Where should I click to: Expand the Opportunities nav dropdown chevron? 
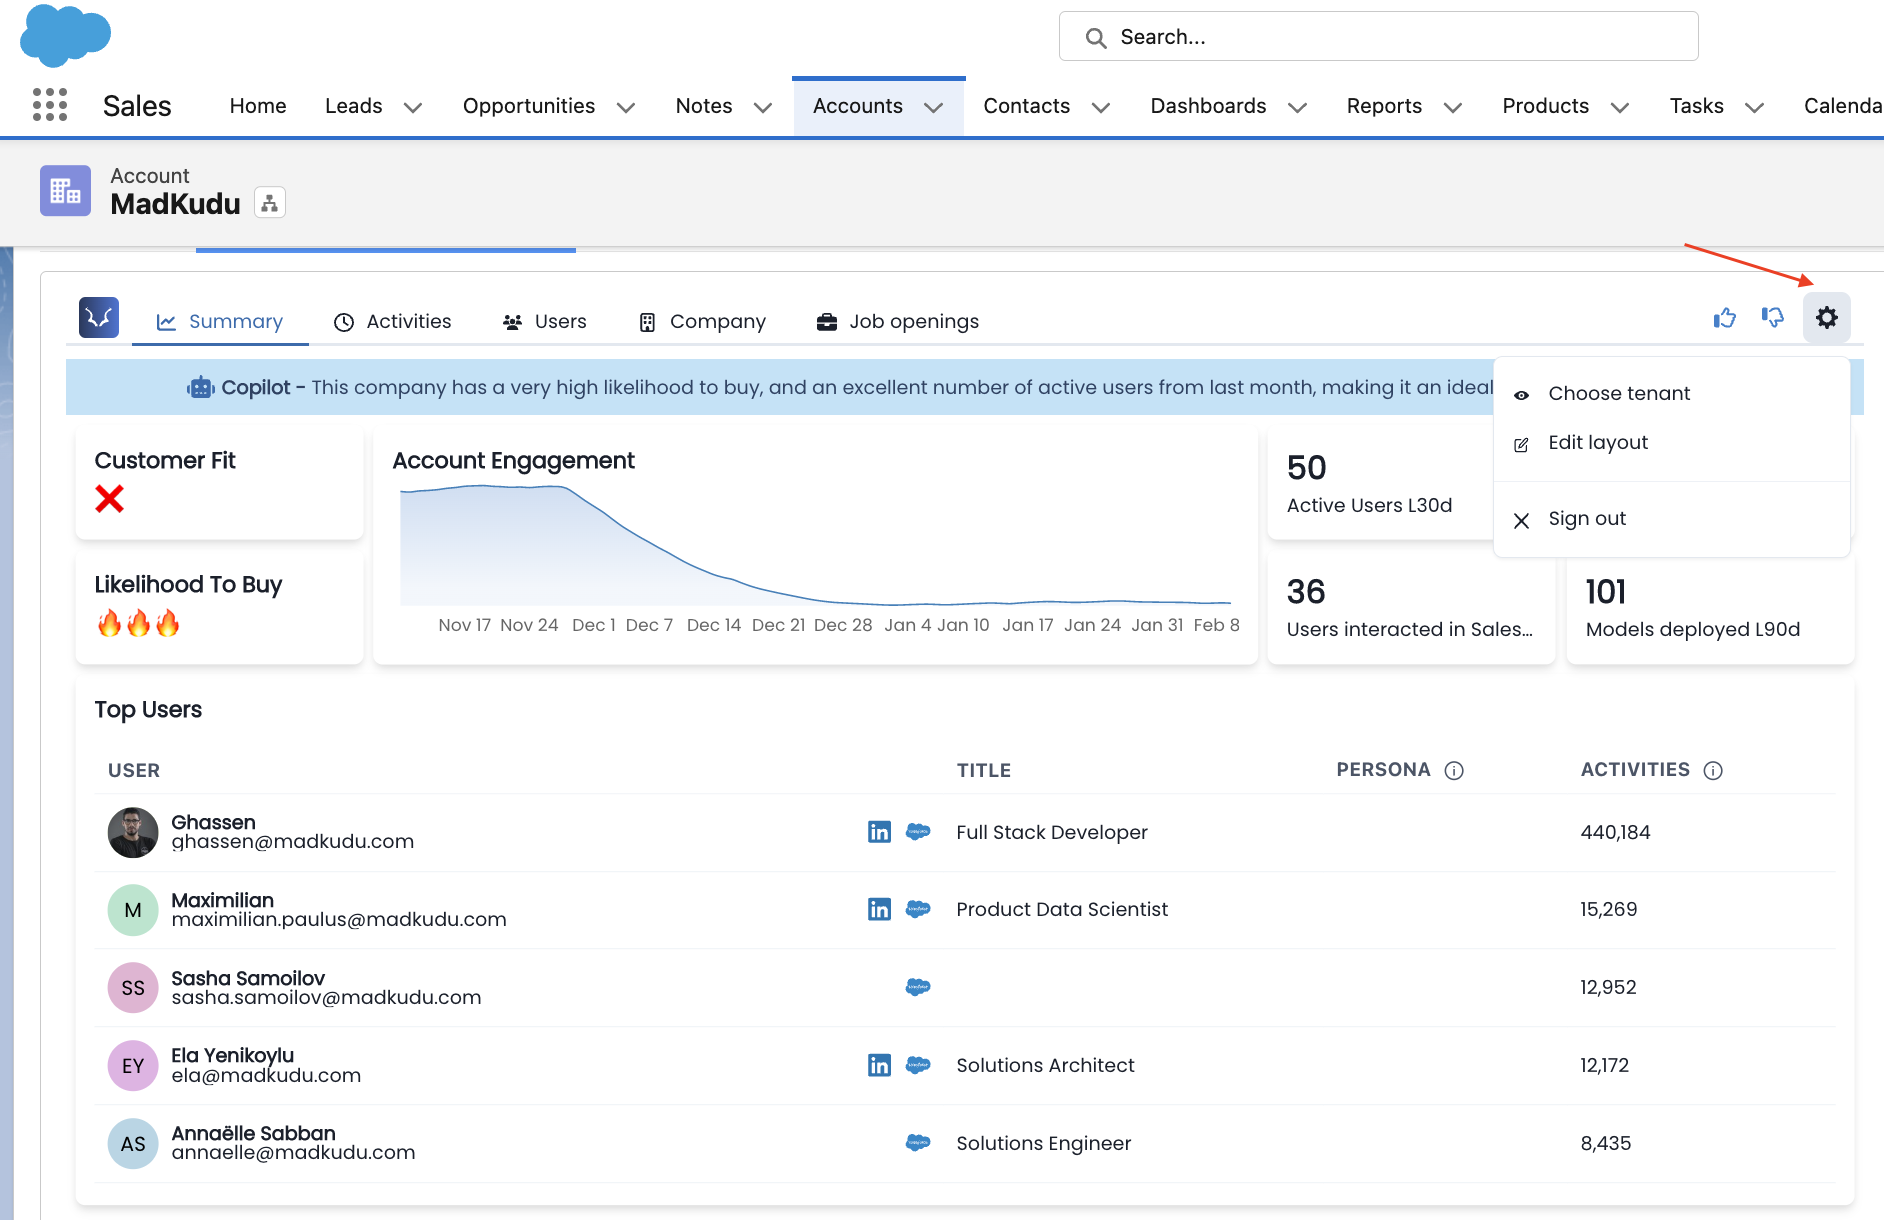626,107
